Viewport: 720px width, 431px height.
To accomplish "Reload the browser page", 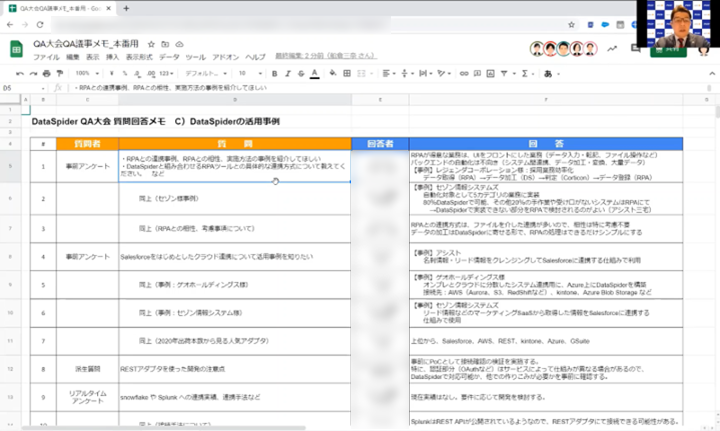I will coord(40,25).
